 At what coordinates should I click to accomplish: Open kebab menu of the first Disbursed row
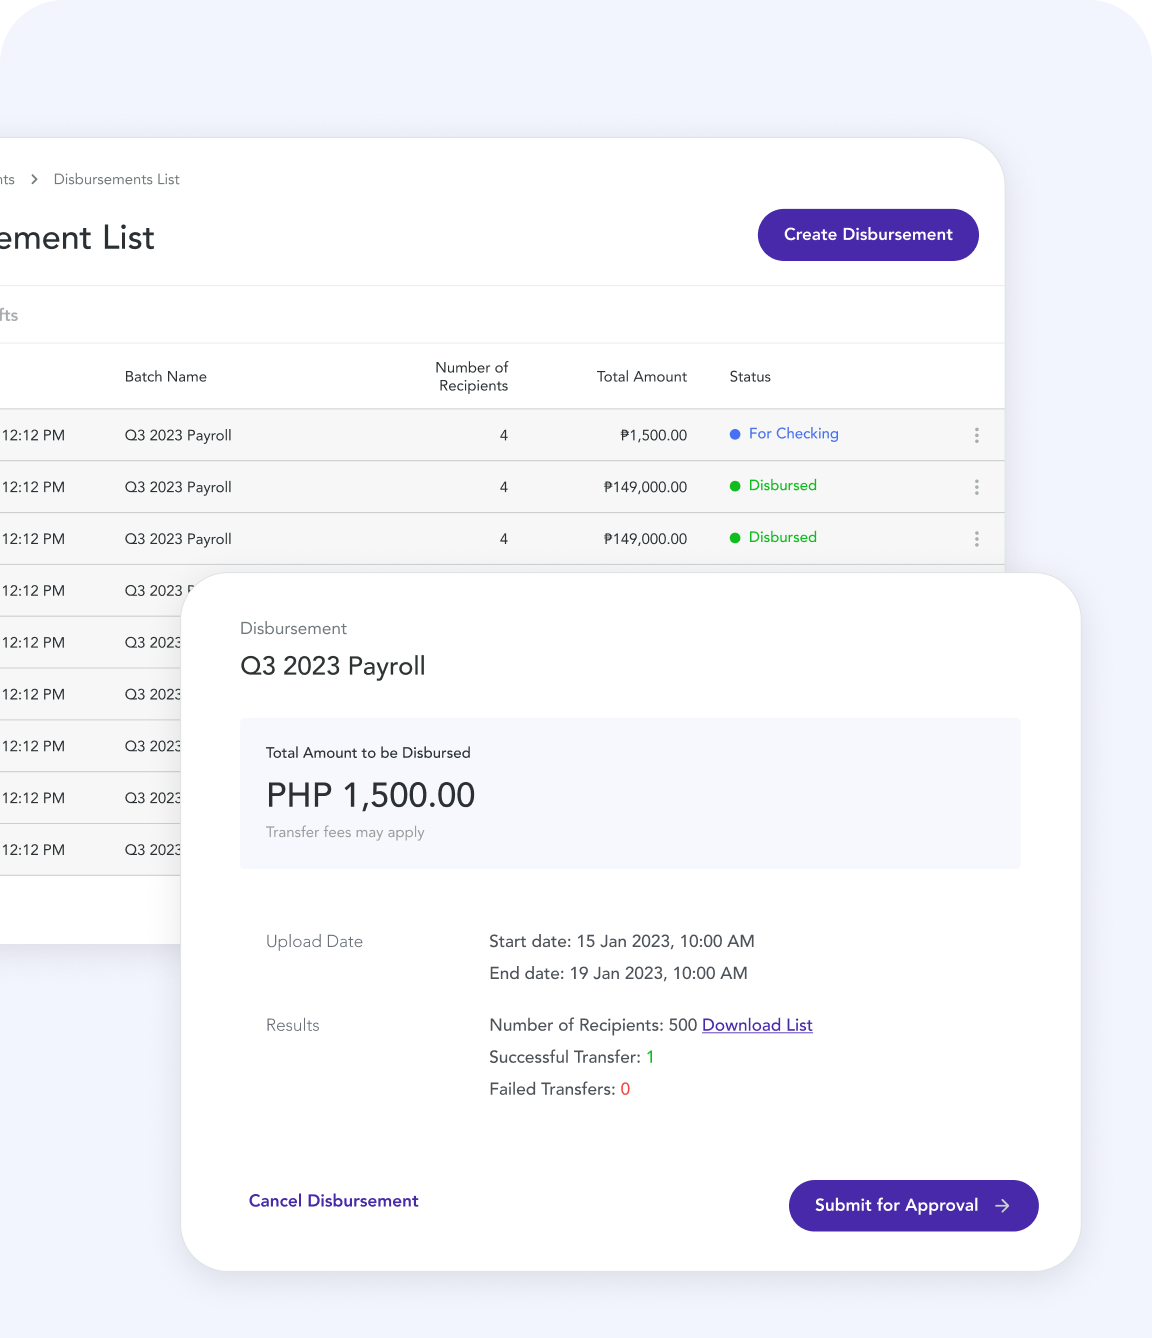976,487
